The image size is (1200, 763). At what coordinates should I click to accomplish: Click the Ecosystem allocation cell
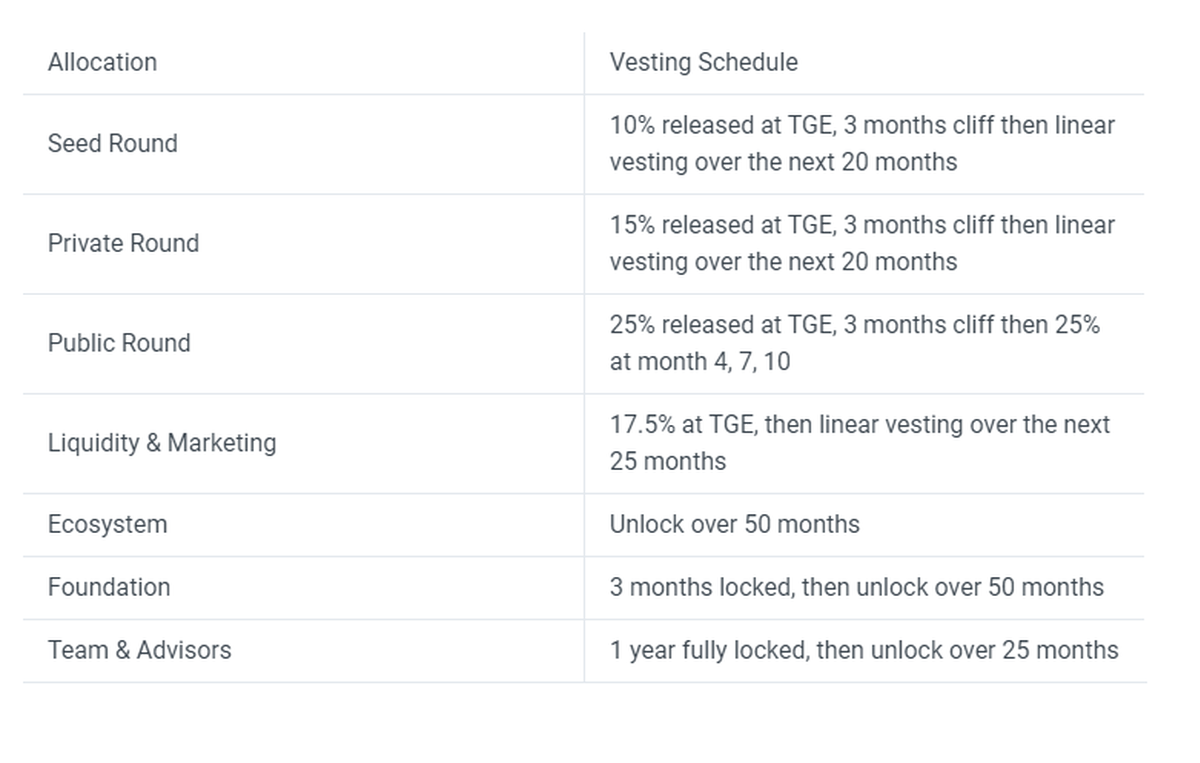click(x=107, y=524)
